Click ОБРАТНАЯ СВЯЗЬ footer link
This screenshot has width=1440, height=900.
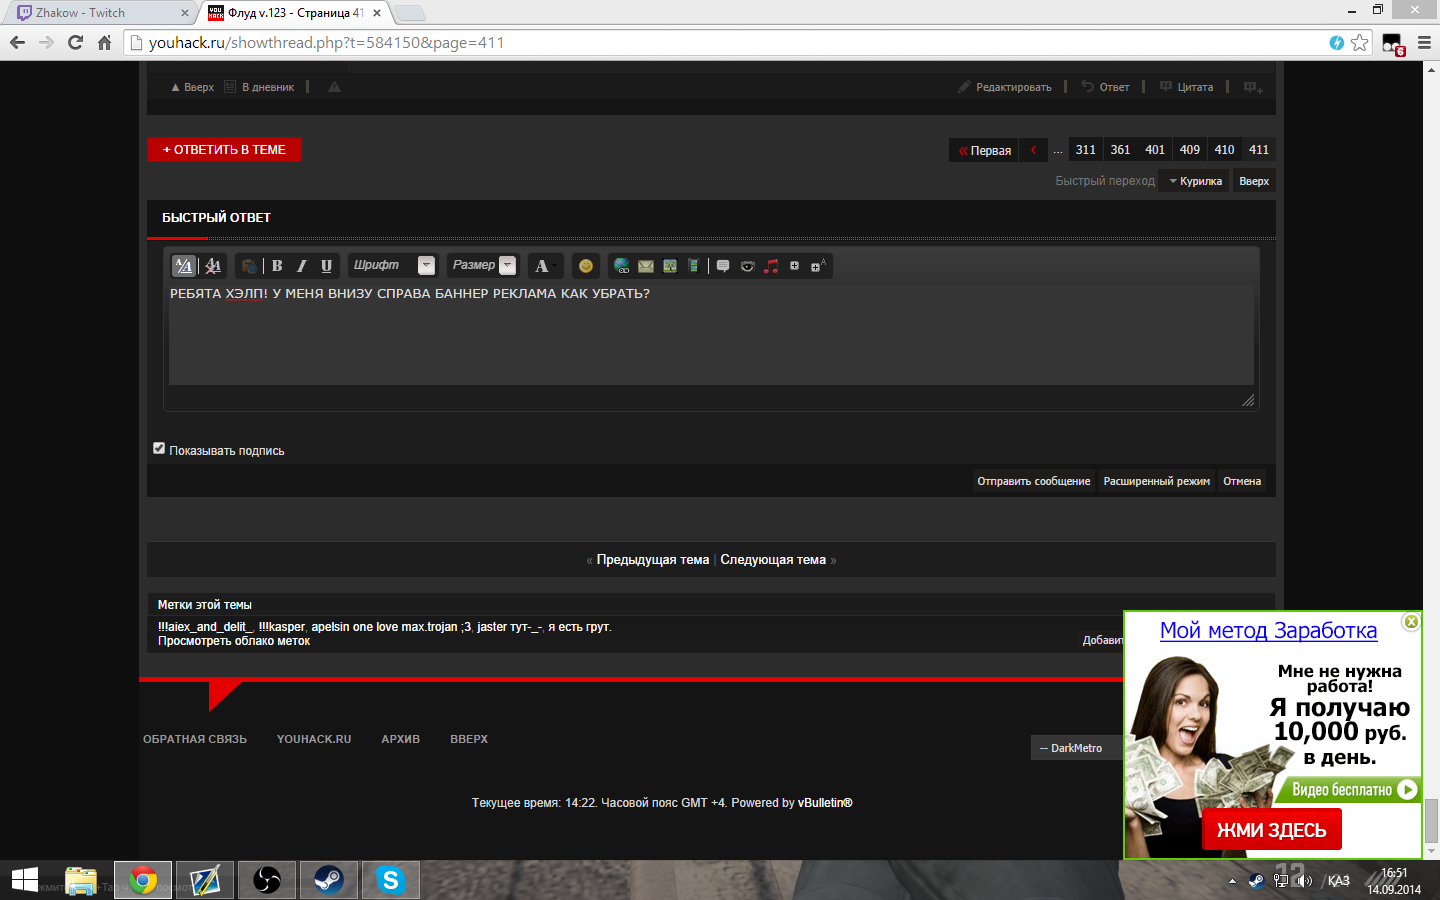[195, 739]
